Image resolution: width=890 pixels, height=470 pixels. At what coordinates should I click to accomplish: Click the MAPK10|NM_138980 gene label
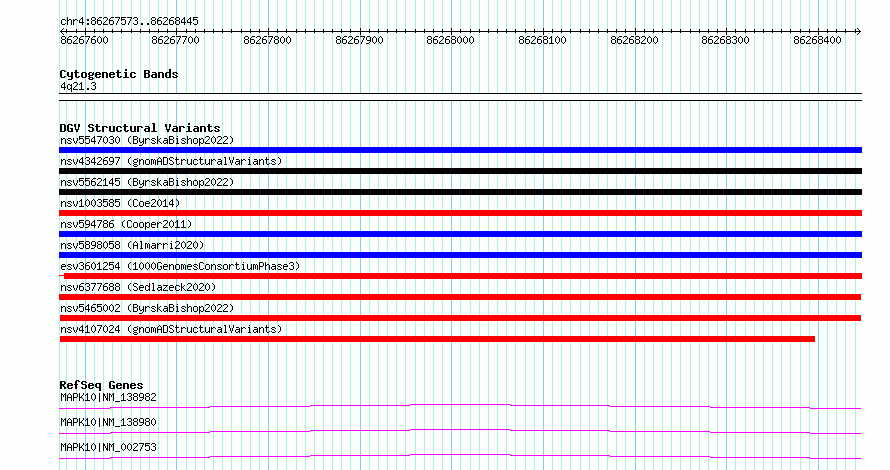[108, 422]
